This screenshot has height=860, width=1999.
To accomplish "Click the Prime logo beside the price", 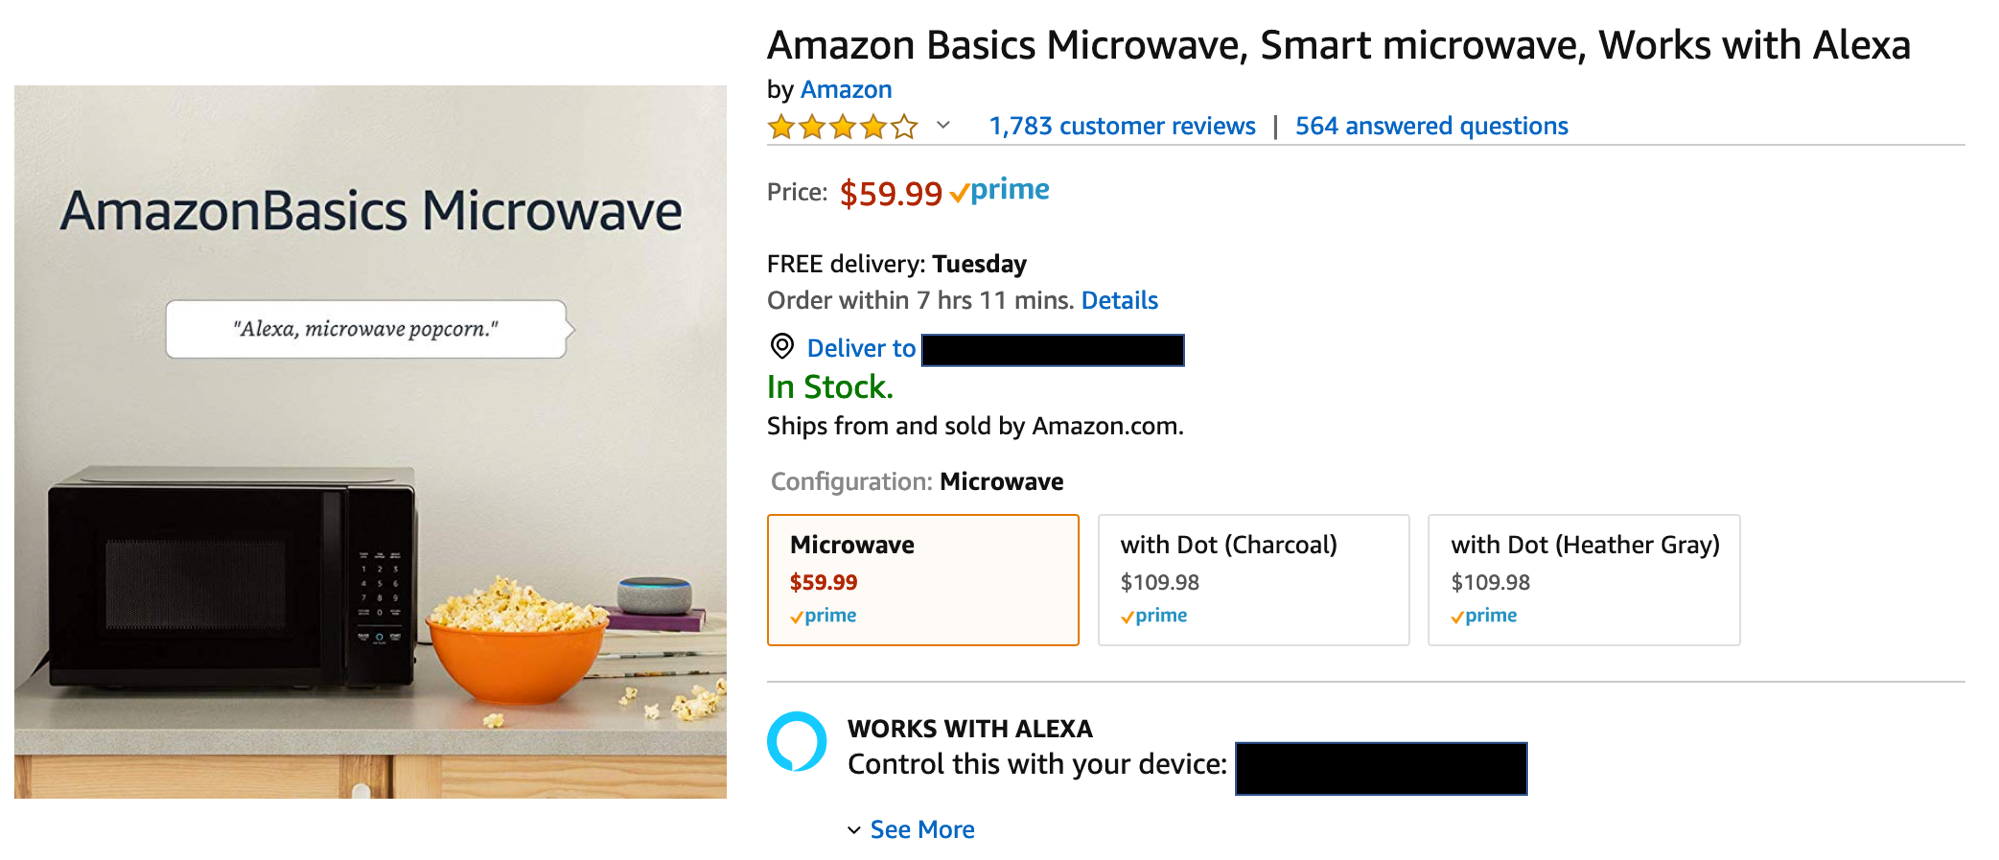I will tap(1000, 190).
